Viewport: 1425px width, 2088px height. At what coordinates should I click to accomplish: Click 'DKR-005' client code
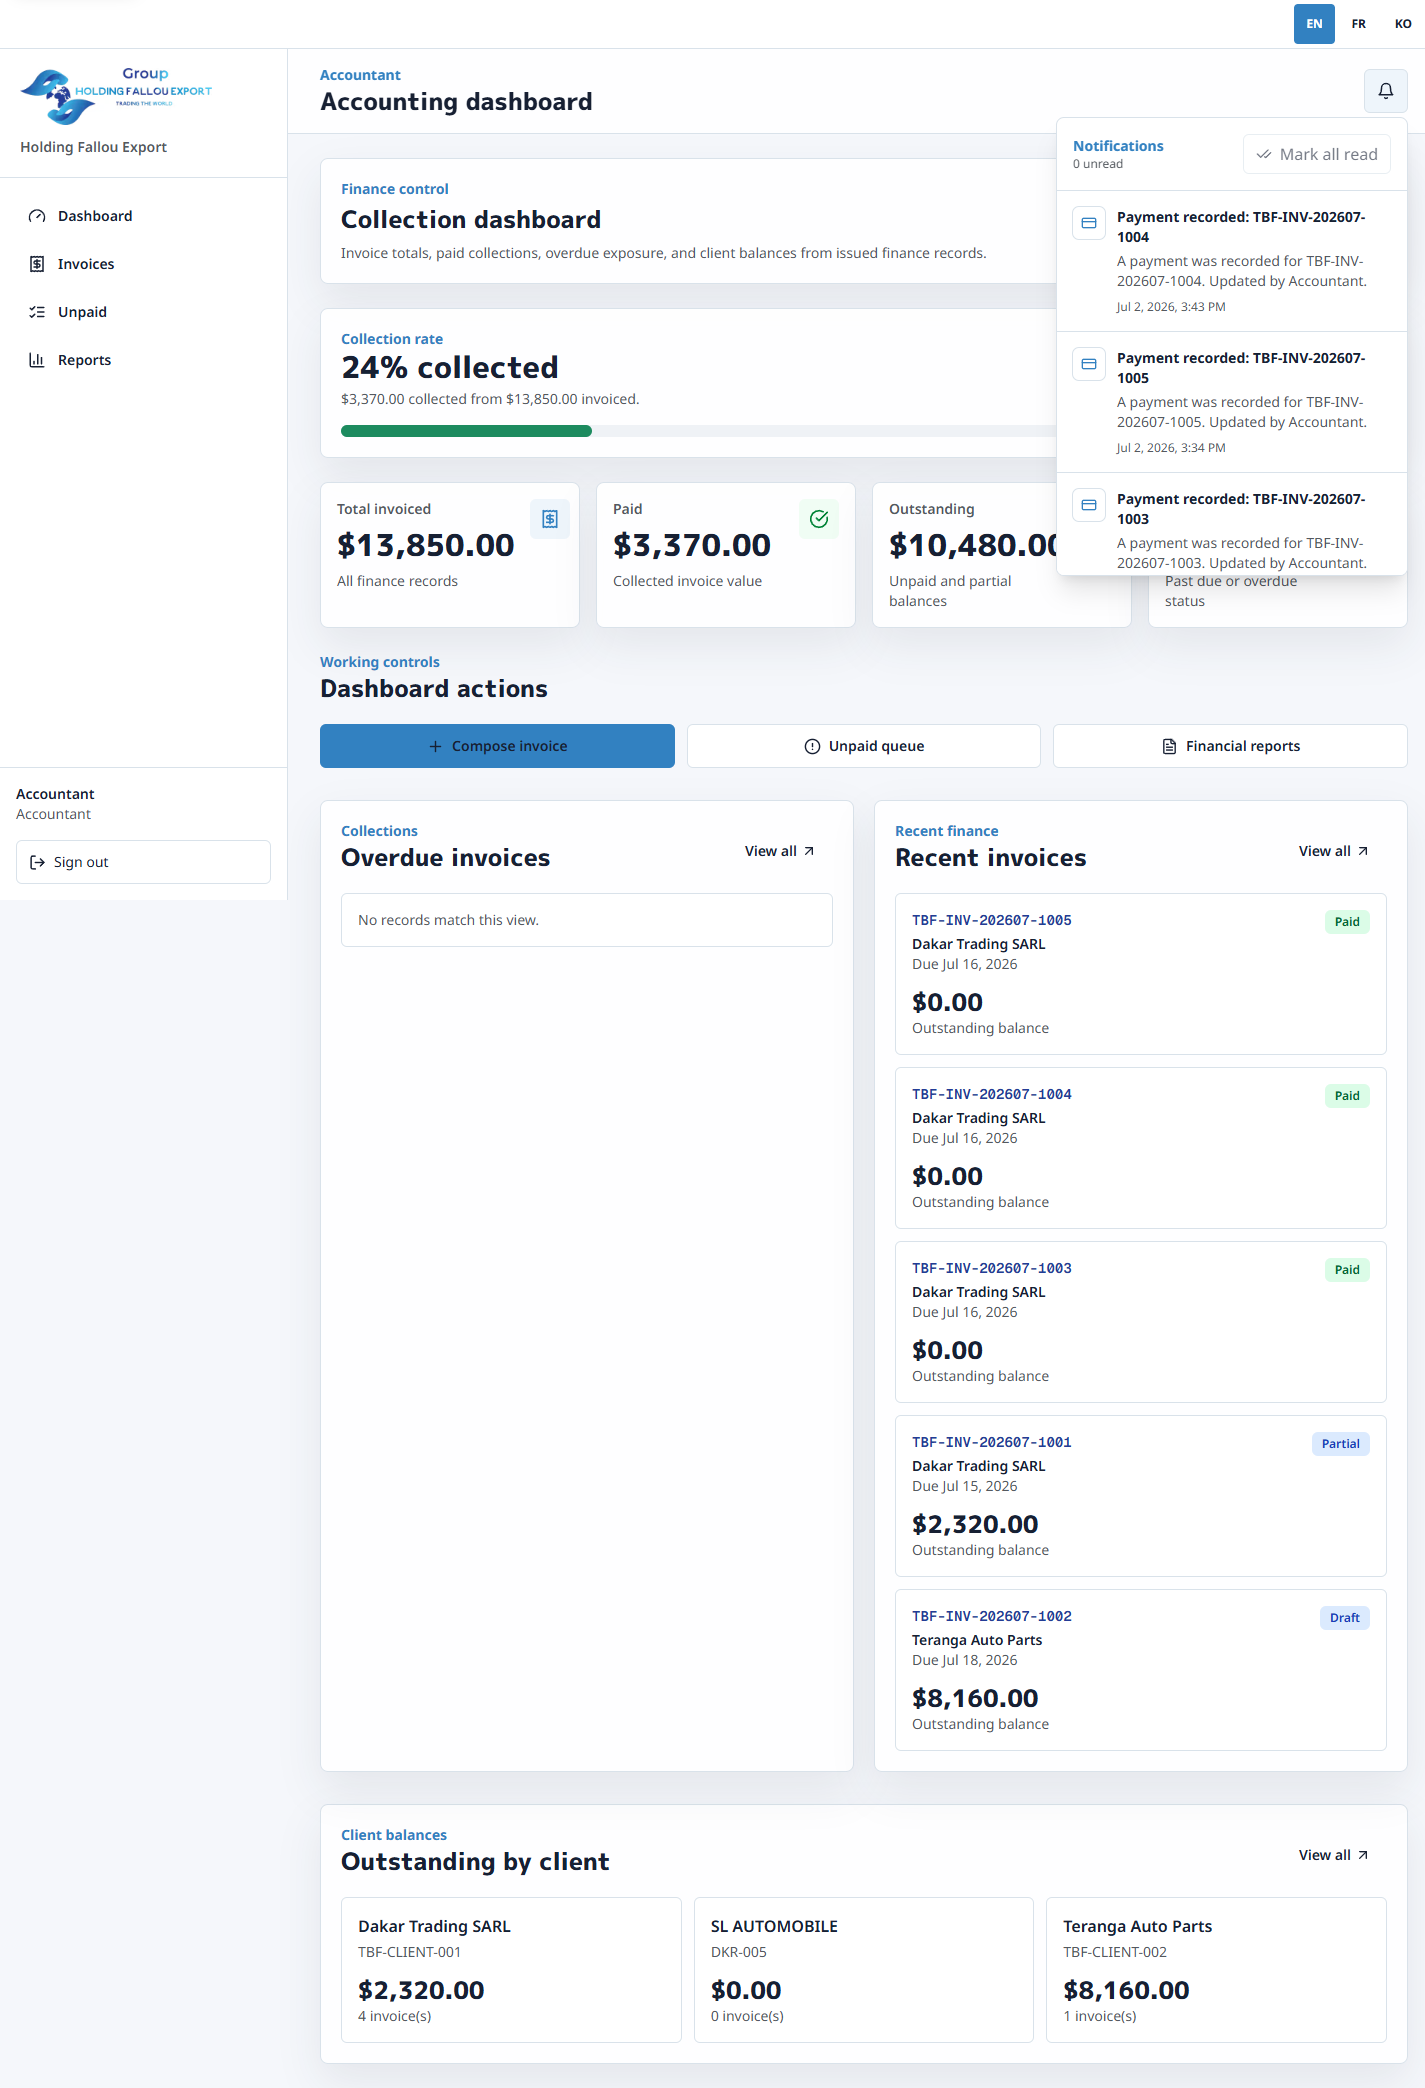click(739, 1952)
